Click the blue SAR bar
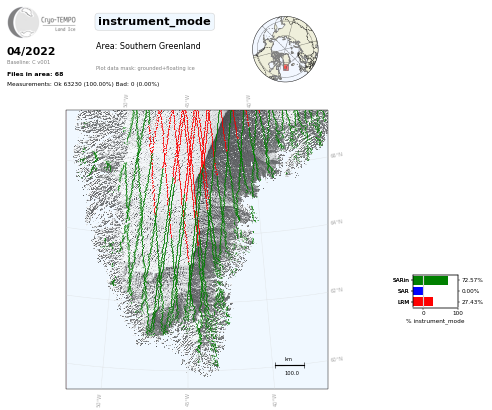This screenshot has width=492, height=410. (418, 291)
